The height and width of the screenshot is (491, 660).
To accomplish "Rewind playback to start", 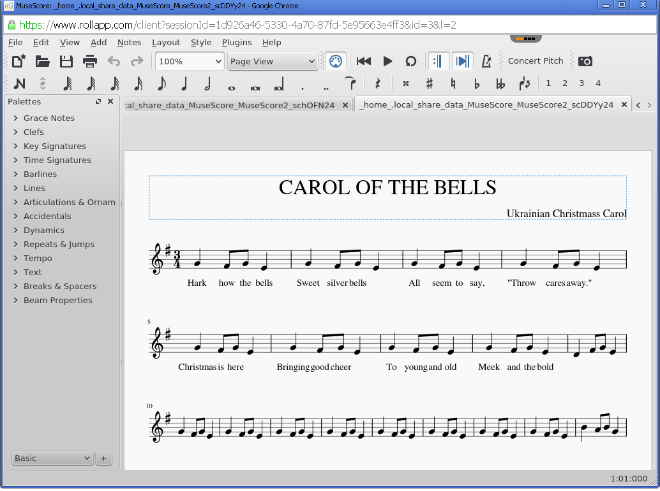I will coord(364,61).
